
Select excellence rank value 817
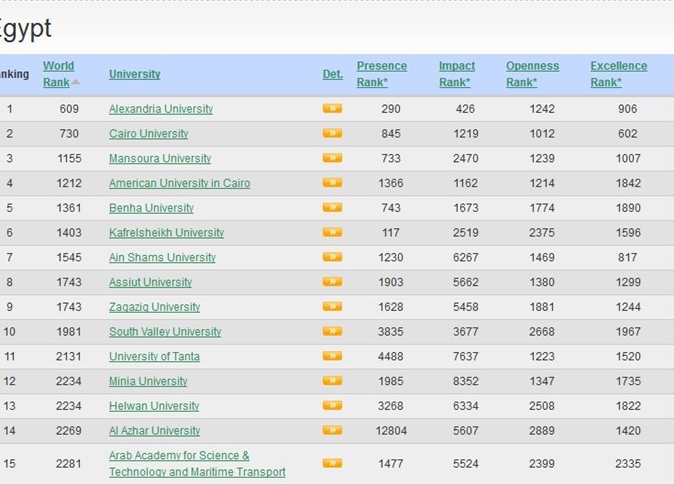click(628, 257)
